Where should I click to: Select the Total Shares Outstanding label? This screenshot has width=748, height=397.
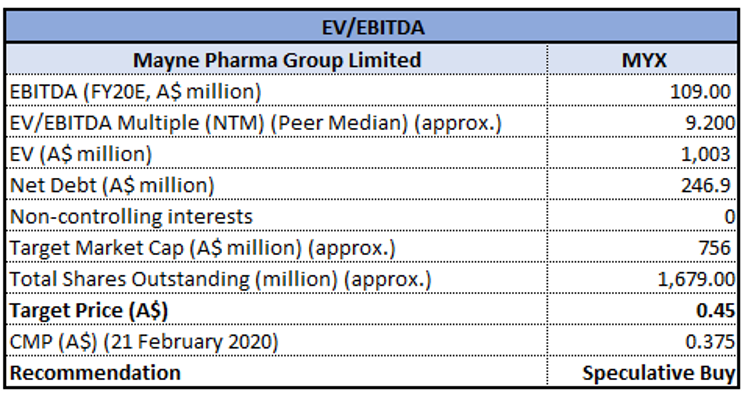(220, 279)
